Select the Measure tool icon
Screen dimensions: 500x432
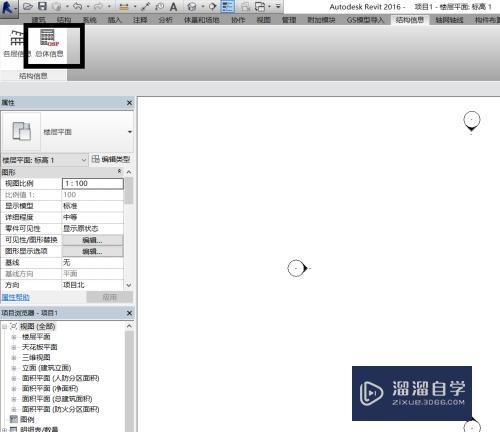pyautogui.click(x=124, y=7)
